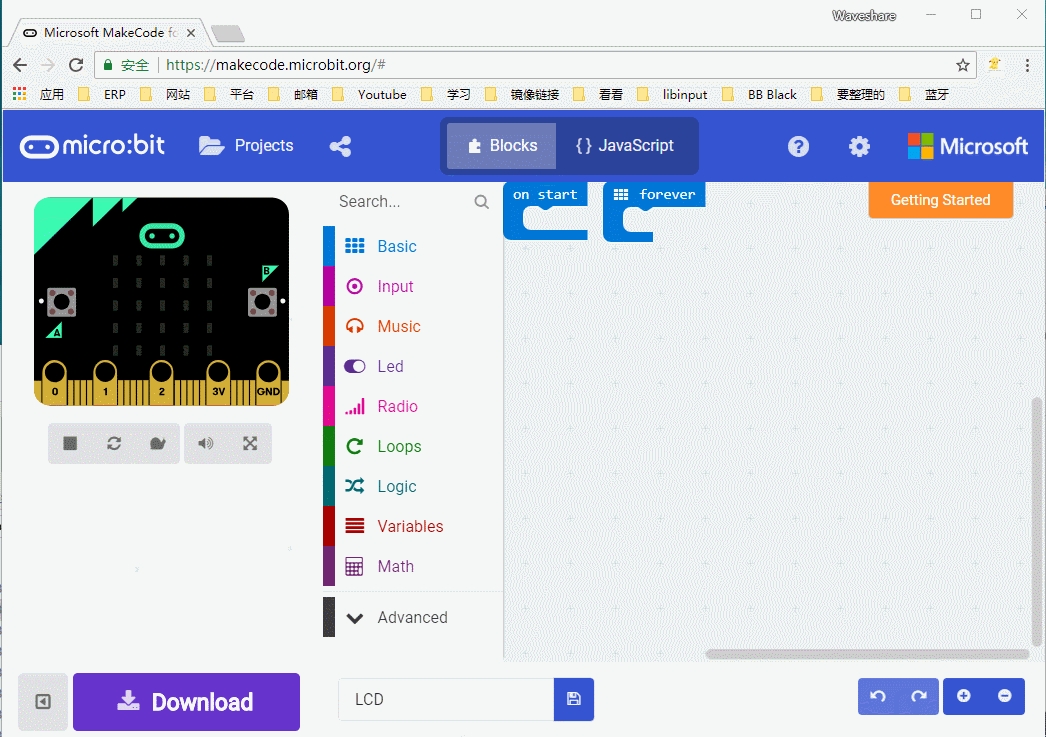Click the Getting Started button

[x=940, y=200]
